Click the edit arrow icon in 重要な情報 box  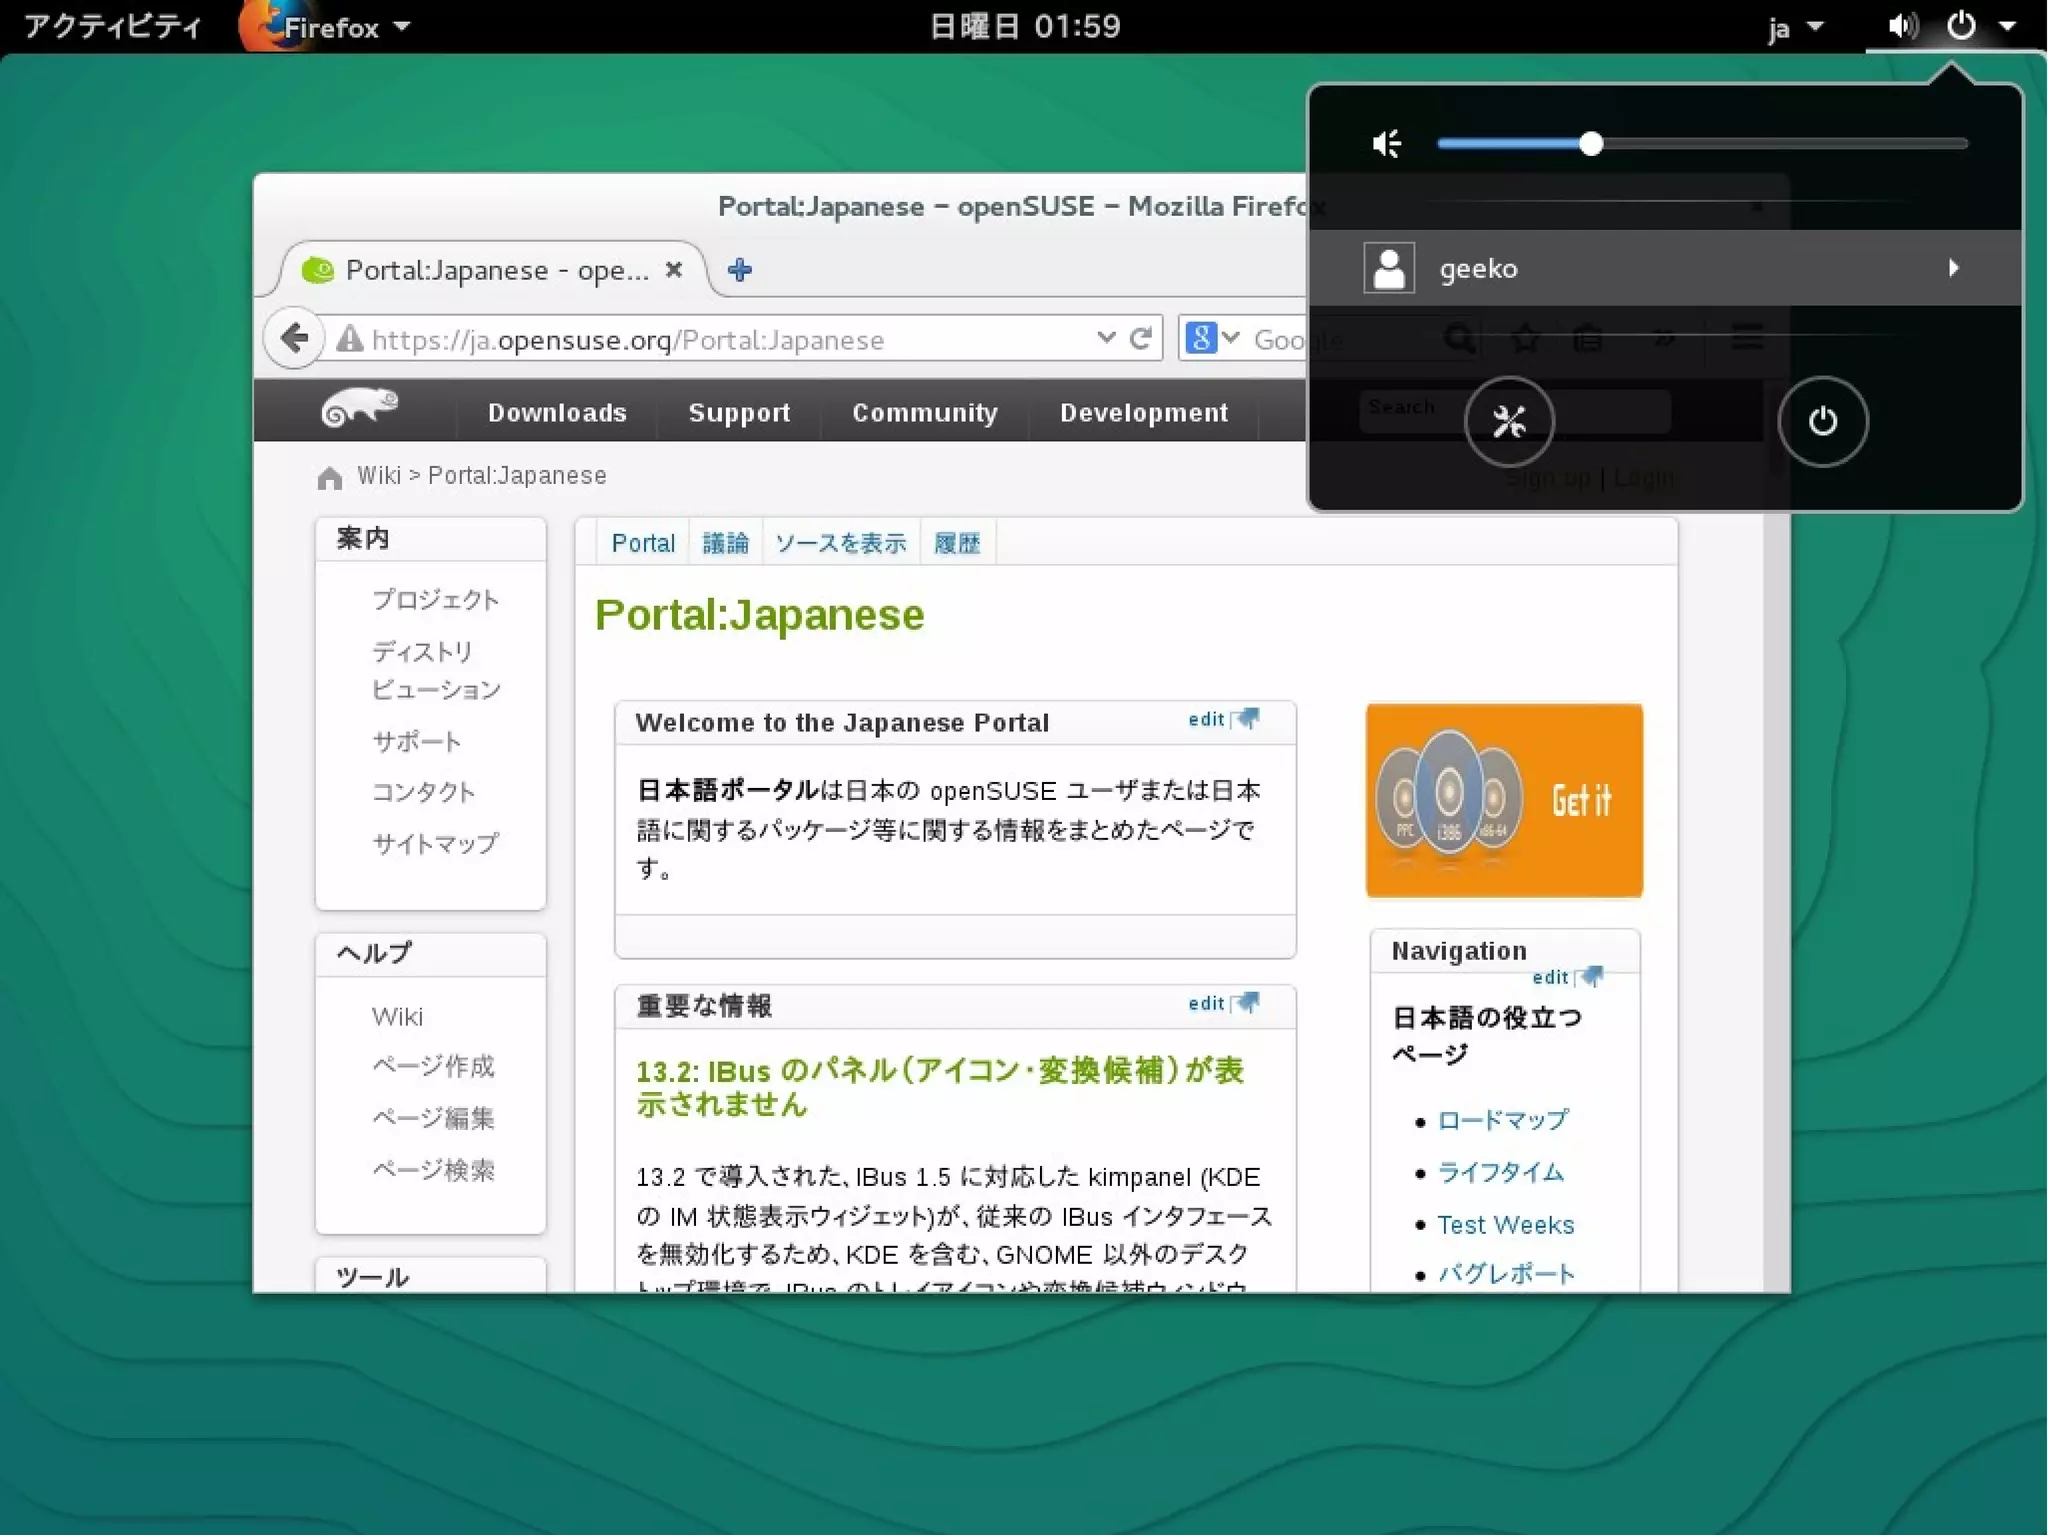[x=1246, y=1003]
